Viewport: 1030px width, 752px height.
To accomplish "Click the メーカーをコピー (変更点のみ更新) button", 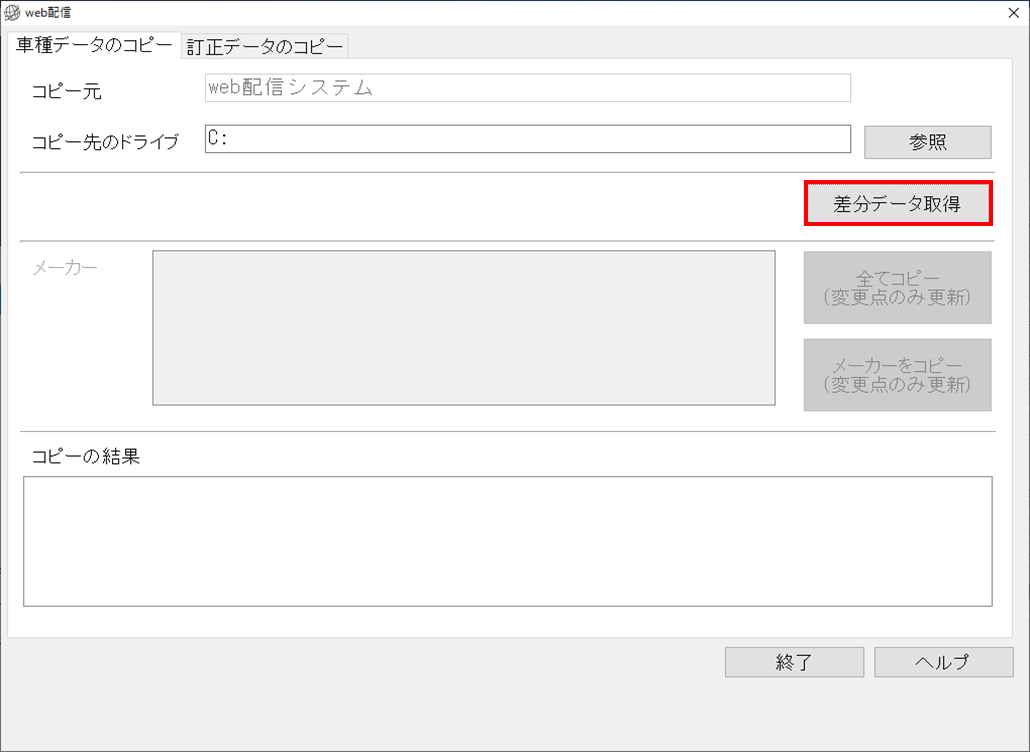I will [897, 375].
